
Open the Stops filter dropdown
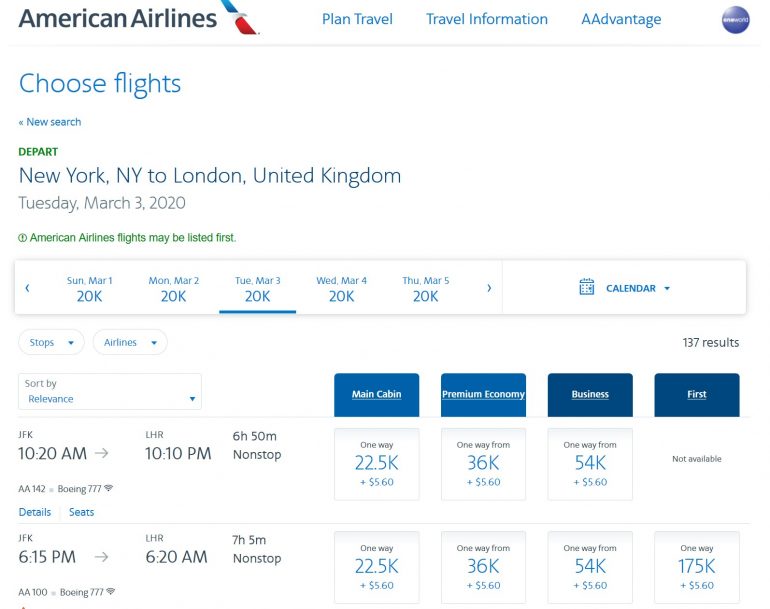coord(50,342)
